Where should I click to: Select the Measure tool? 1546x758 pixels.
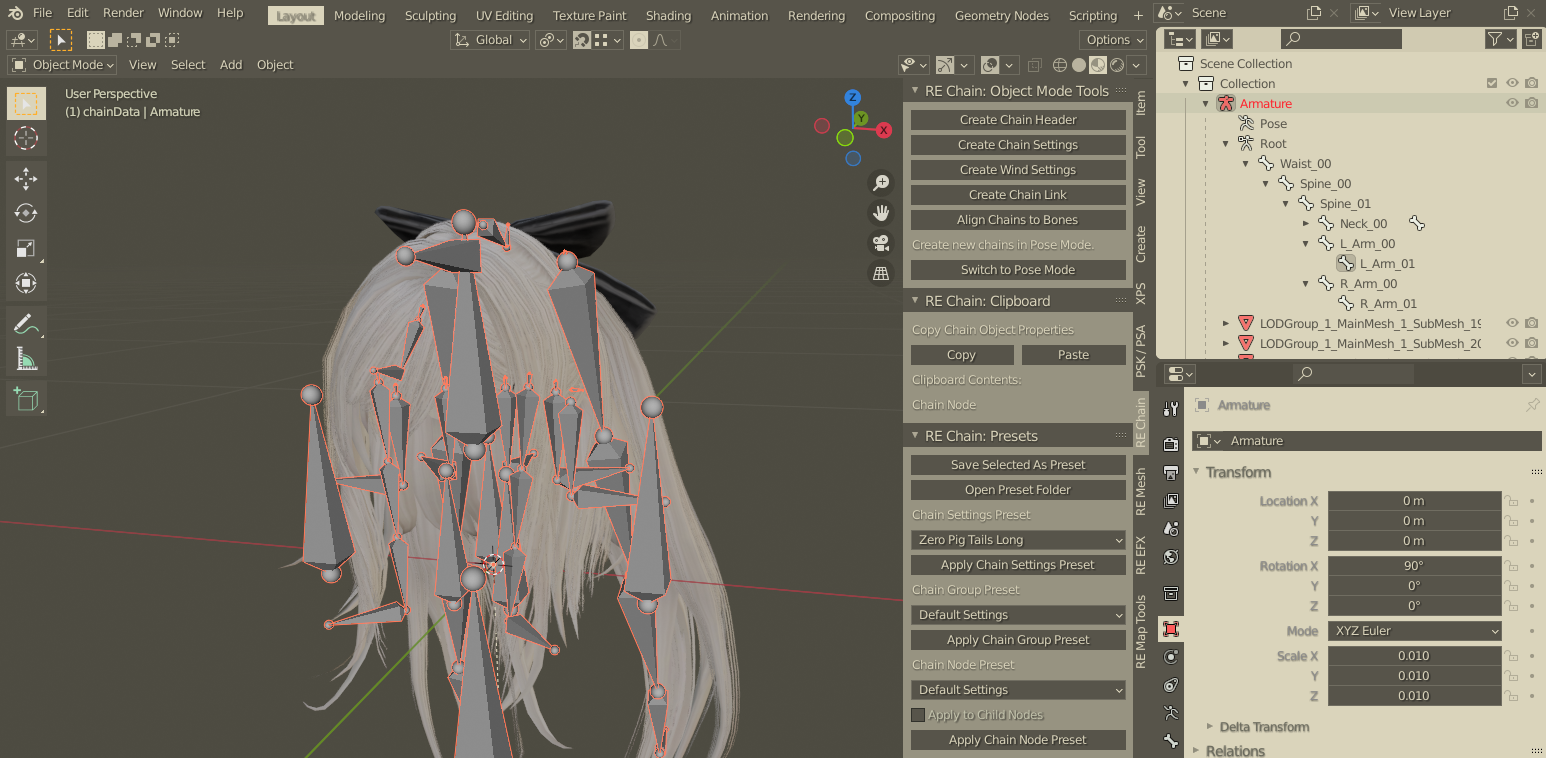27,359
